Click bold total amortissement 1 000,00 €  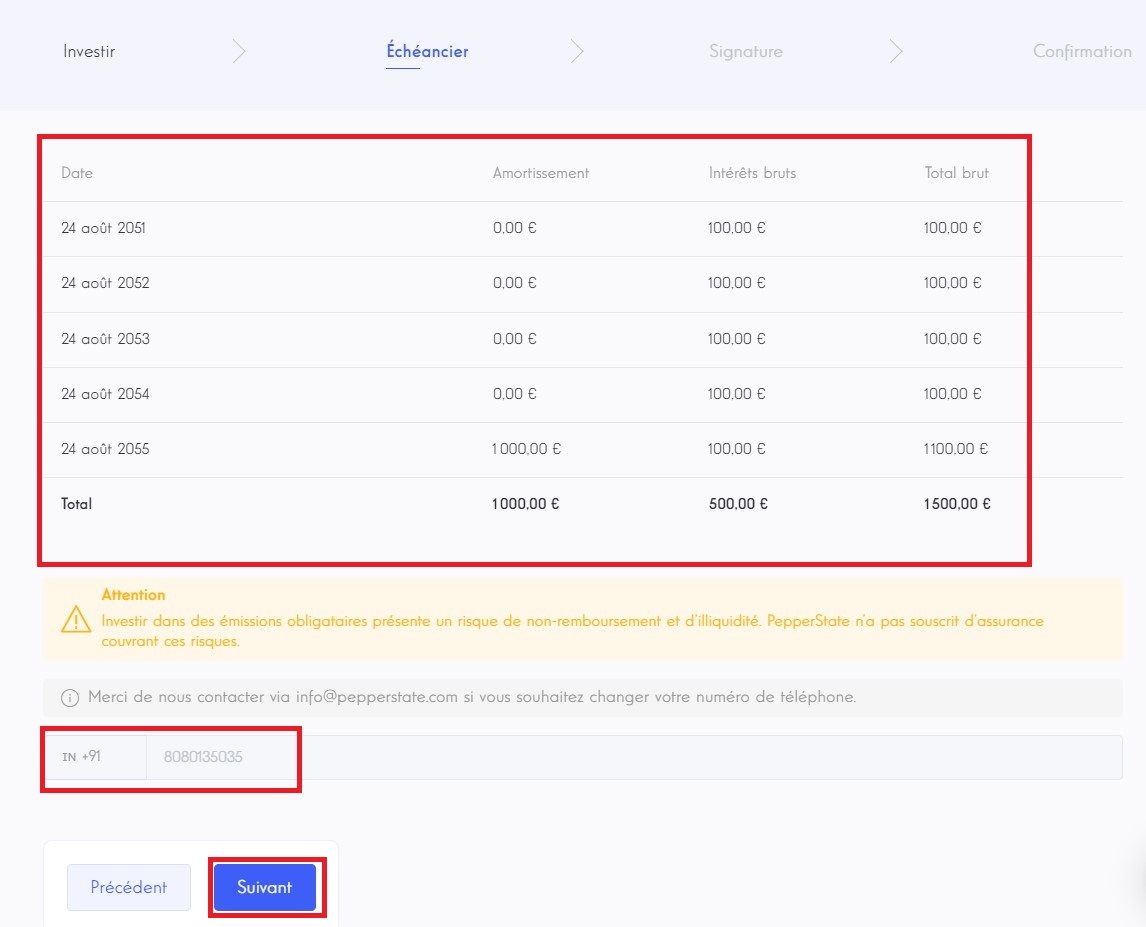point(525,504)
